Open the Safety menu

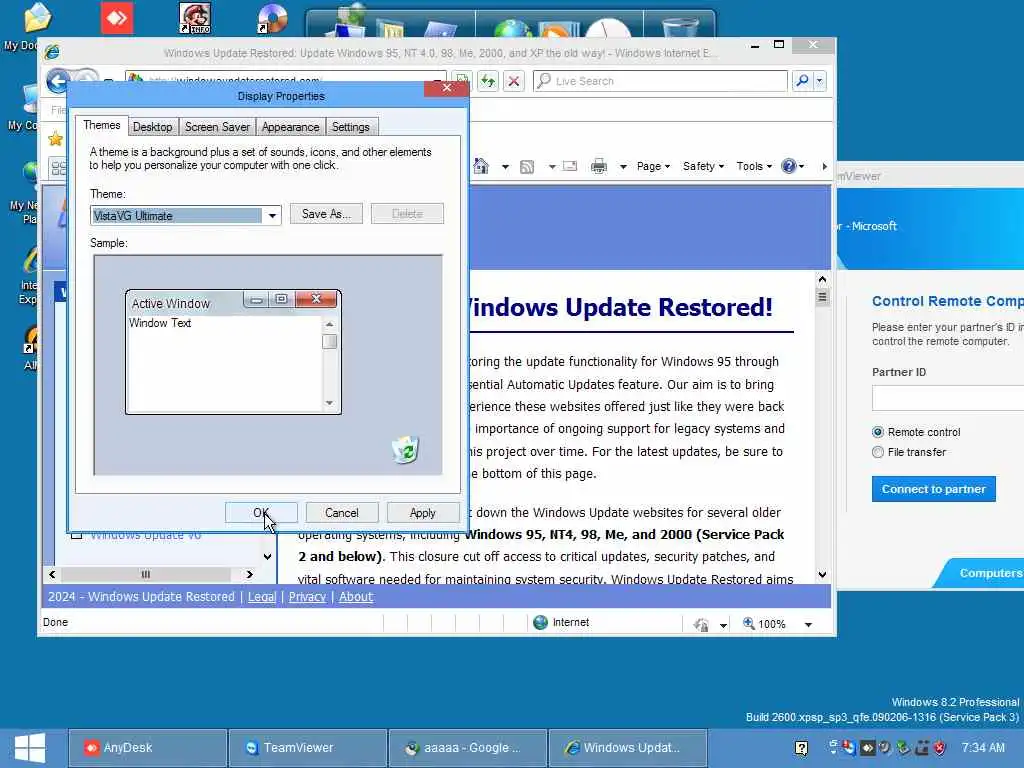[703, 167]
